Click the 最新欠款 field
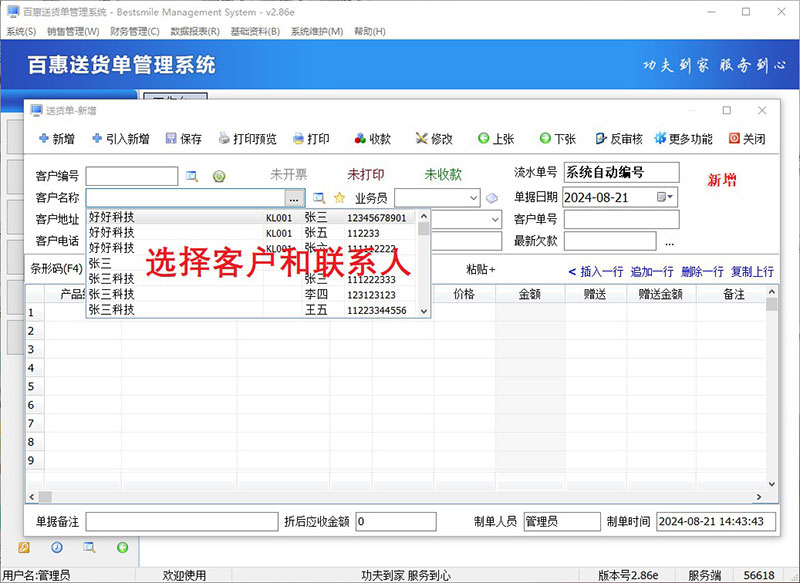This screenshot has height=583, width=800. point(610,241)
